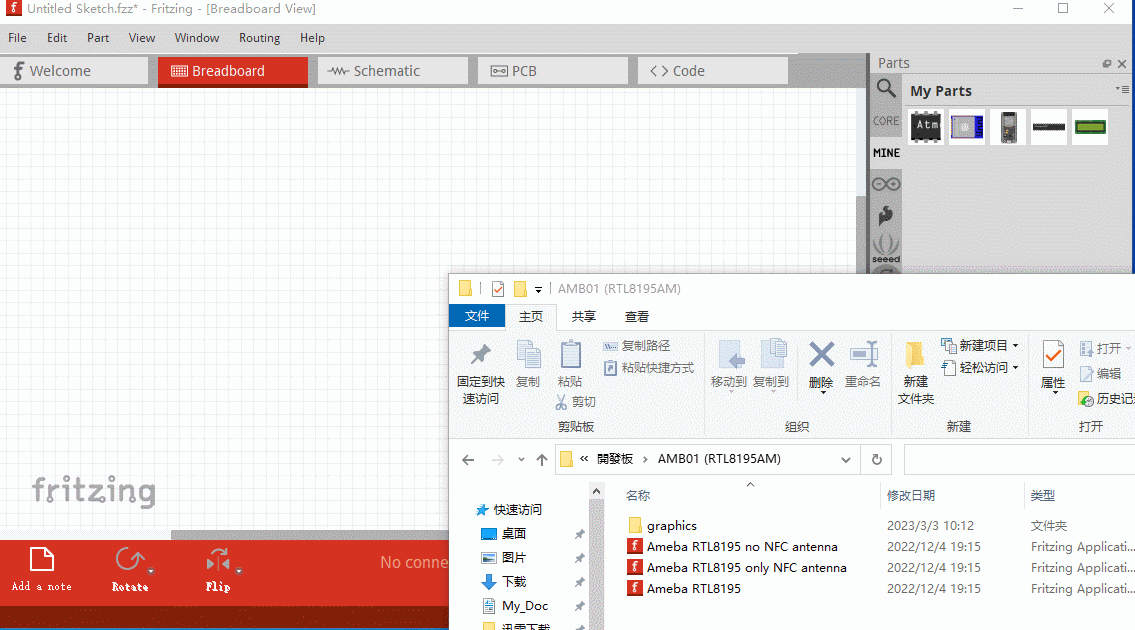
Task: Select Explorer 共享 ribbon tab
Action: tap(583, 316)
